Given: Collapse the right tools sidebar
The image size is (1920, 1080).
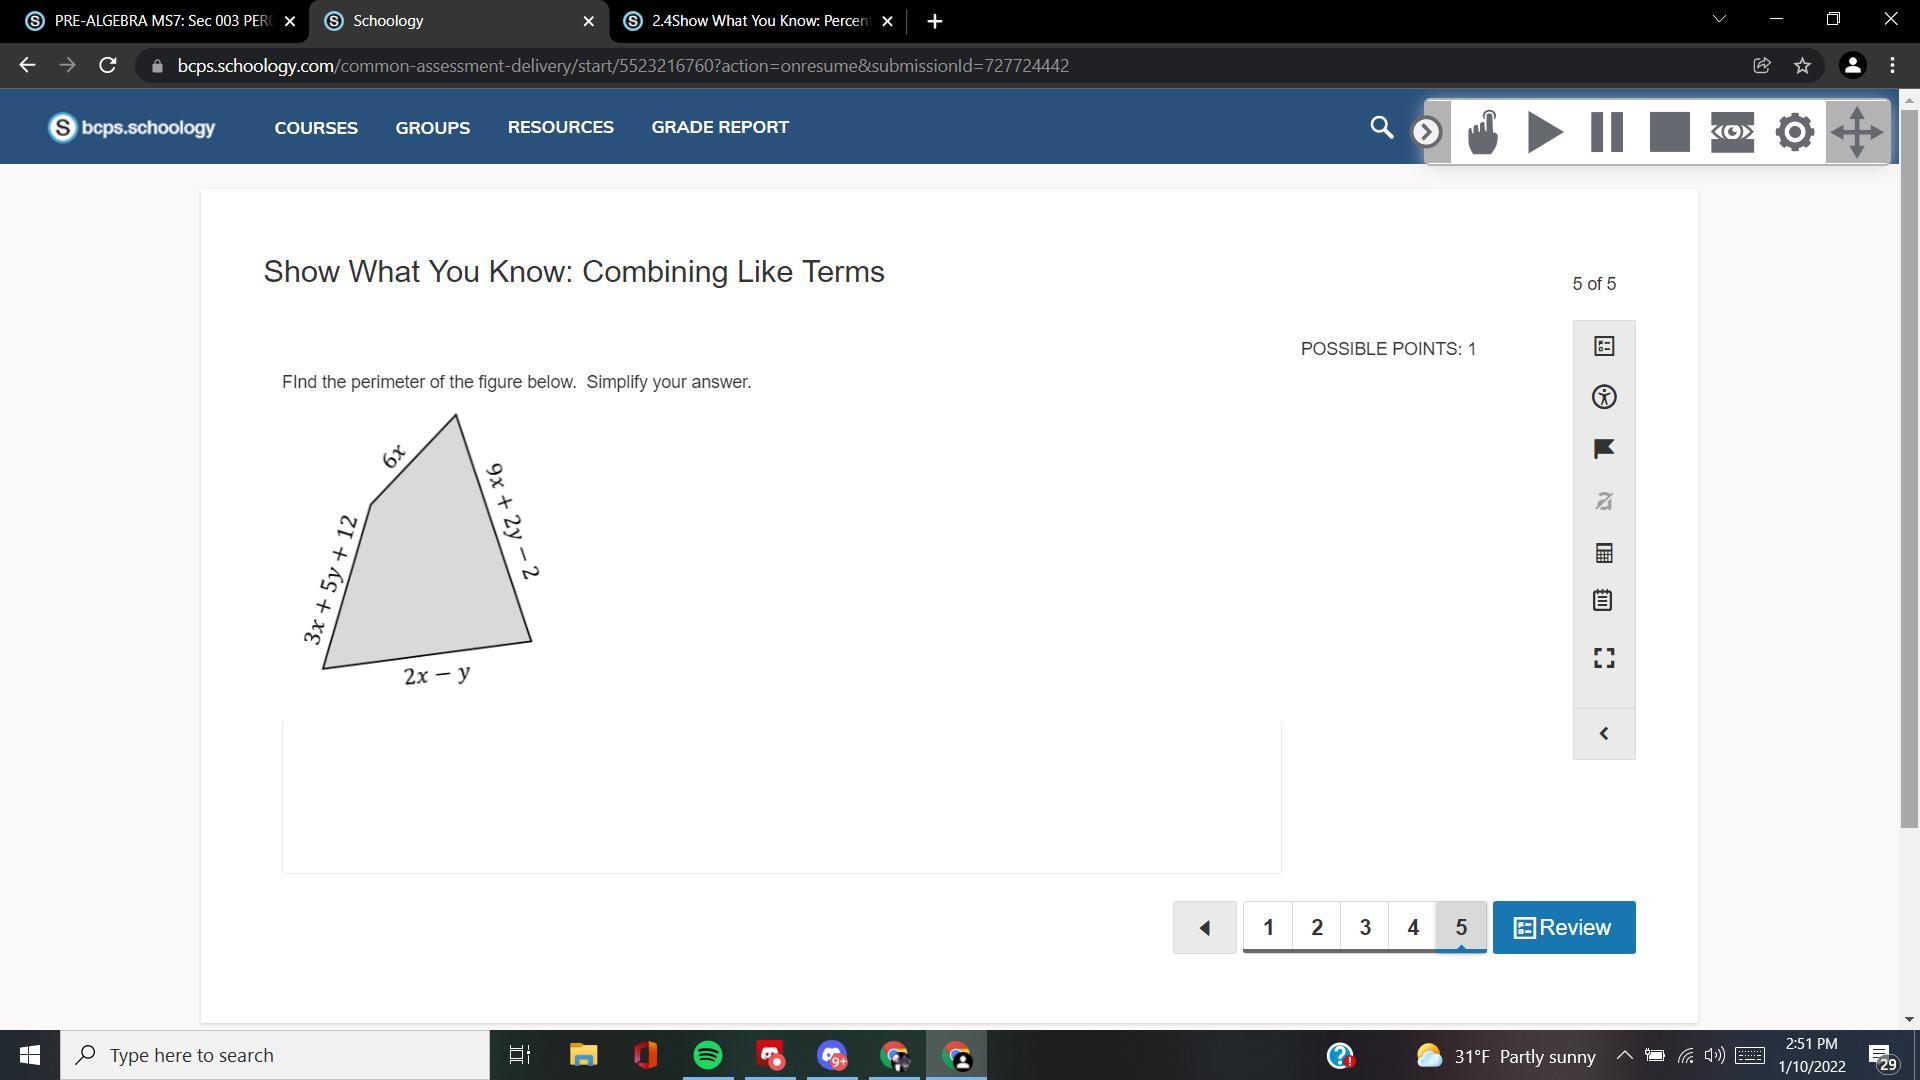Looking at the screenshot, I should [x=1604, y=734].
